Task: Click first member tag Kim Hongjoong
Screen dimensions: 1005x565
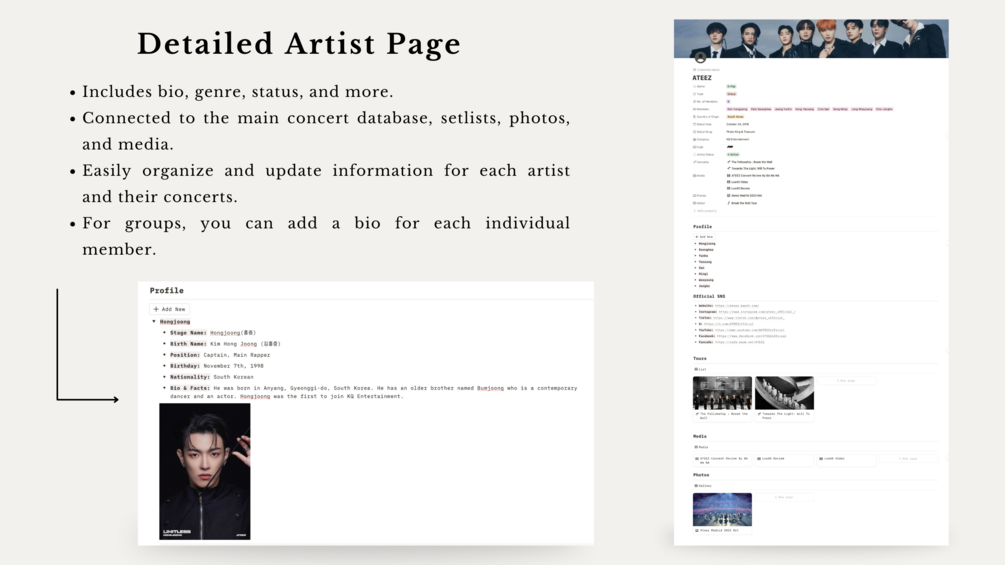Action: tap(737, 109)
